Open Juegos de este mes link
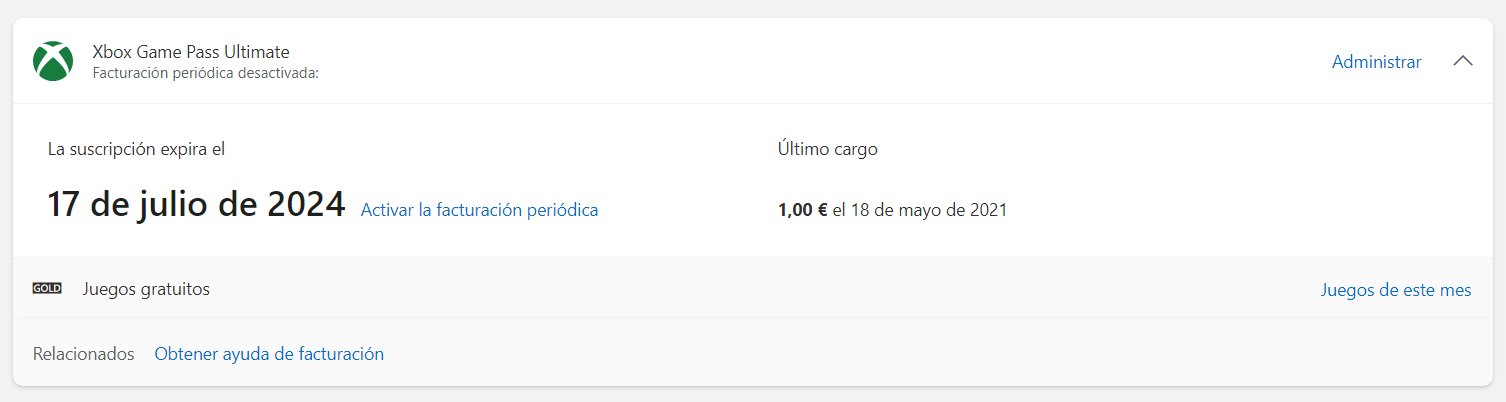The width and height of the screenshot is (1506, 402). (1395, 290)
